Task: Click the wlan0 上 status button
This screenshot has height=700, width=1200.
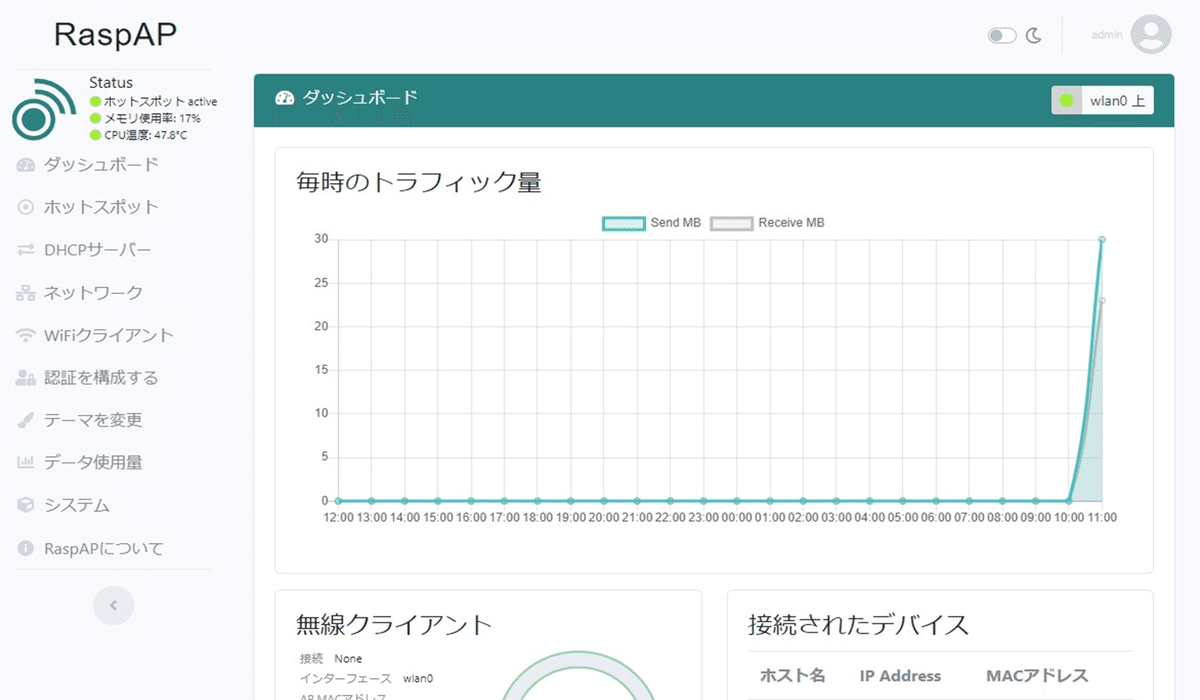Action: coord(1102,101)
